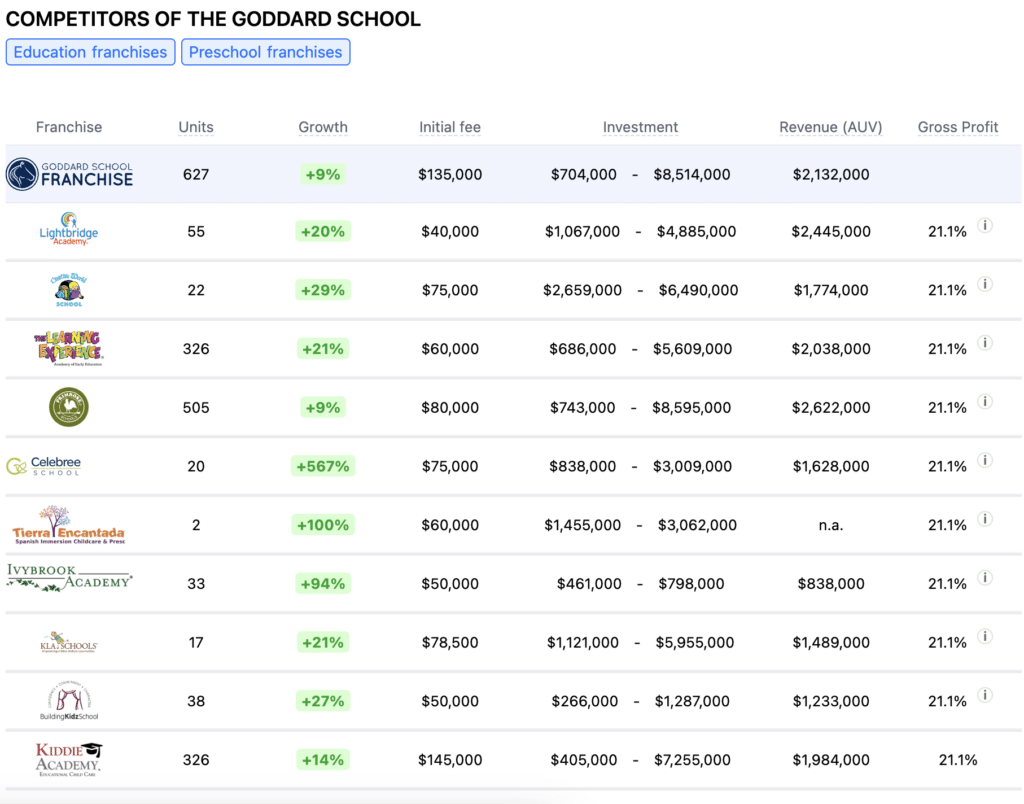This screenshot has height=804, width=1024.
Task: Open the KLA Schools logo
Action: point(69,642)
